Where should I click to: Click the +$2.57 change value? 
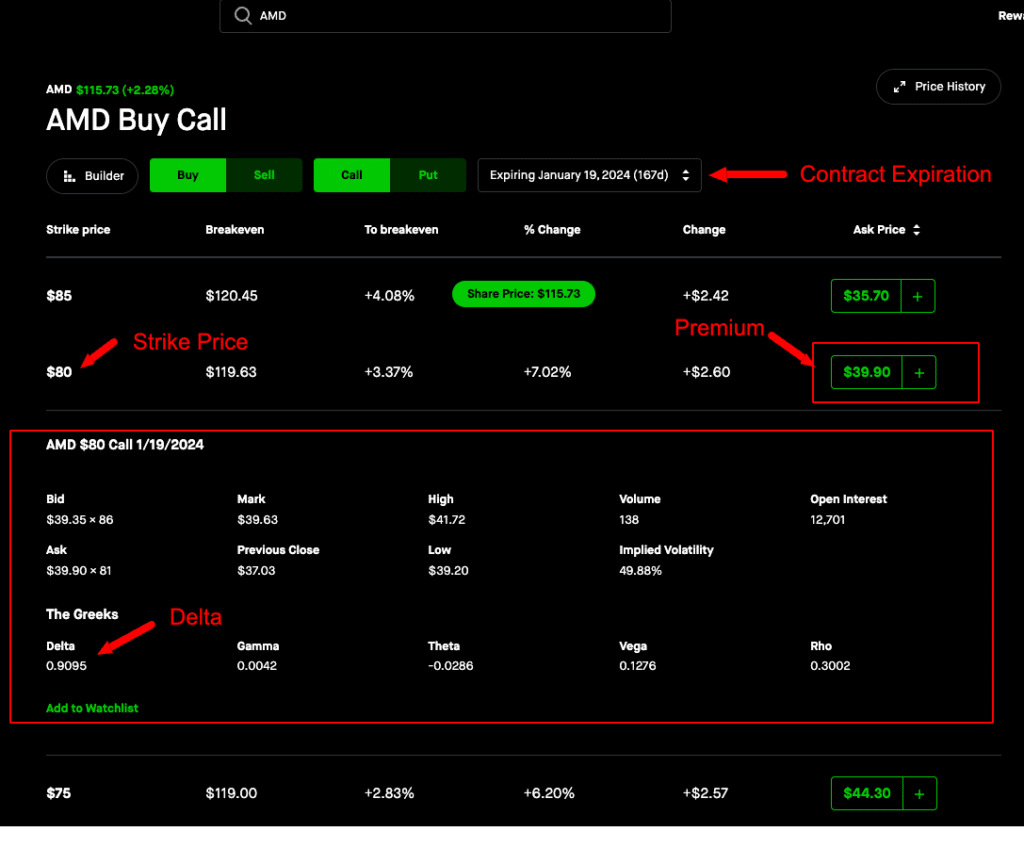pyautogui.click(x=705, y=793)
